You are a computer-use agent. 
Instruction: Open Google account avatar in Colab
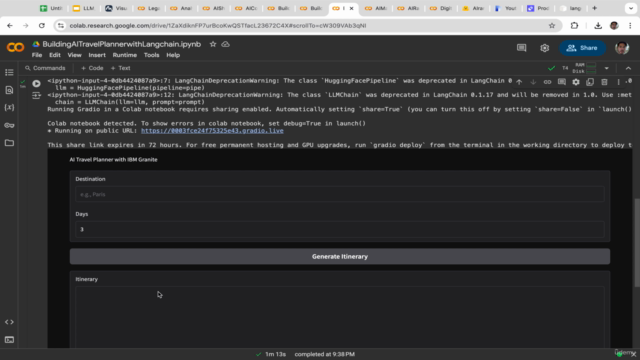[x=622, y=48]
